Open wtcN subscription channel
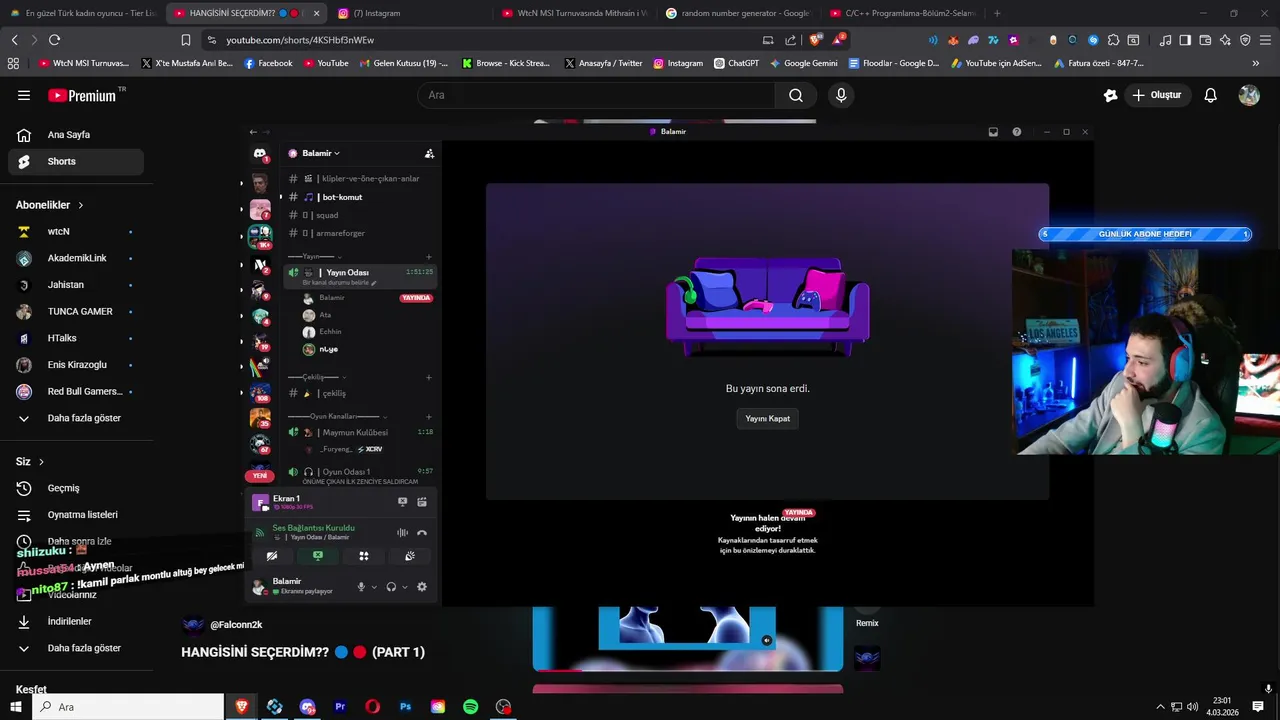Viewport: 1280px width, 720px height. (x=76, y=231)
